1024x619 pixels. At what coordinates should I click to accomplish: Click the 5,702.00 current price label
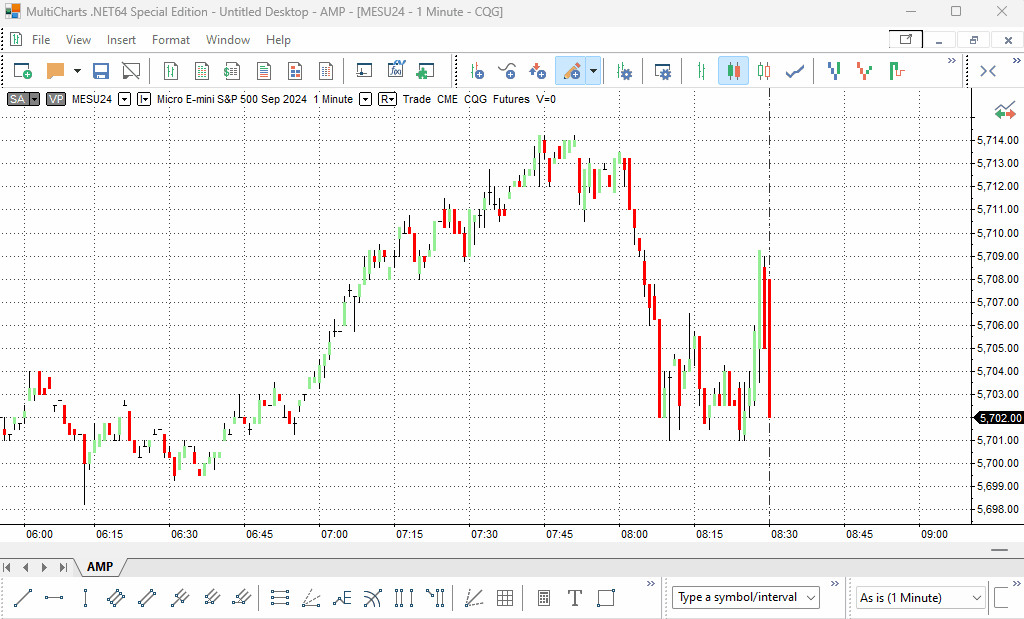point(999,418)
